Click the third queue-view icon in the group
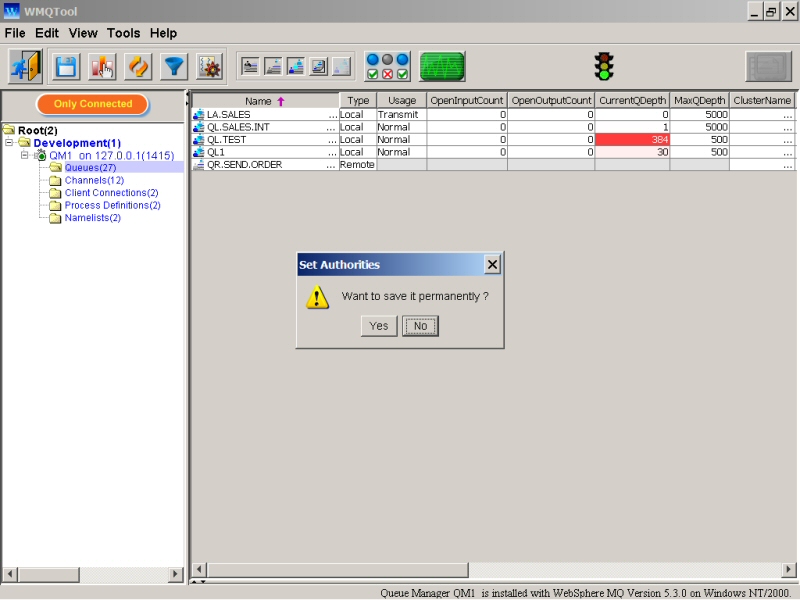Image resolution: width=800 pixels, height=600 pixels. coord(296,67)
